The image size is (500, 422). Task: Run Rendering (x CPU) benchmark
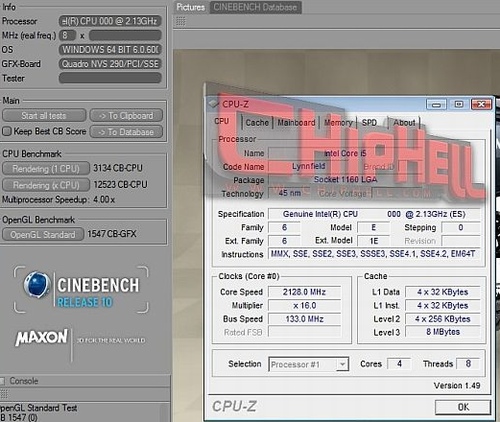(46, 185)
